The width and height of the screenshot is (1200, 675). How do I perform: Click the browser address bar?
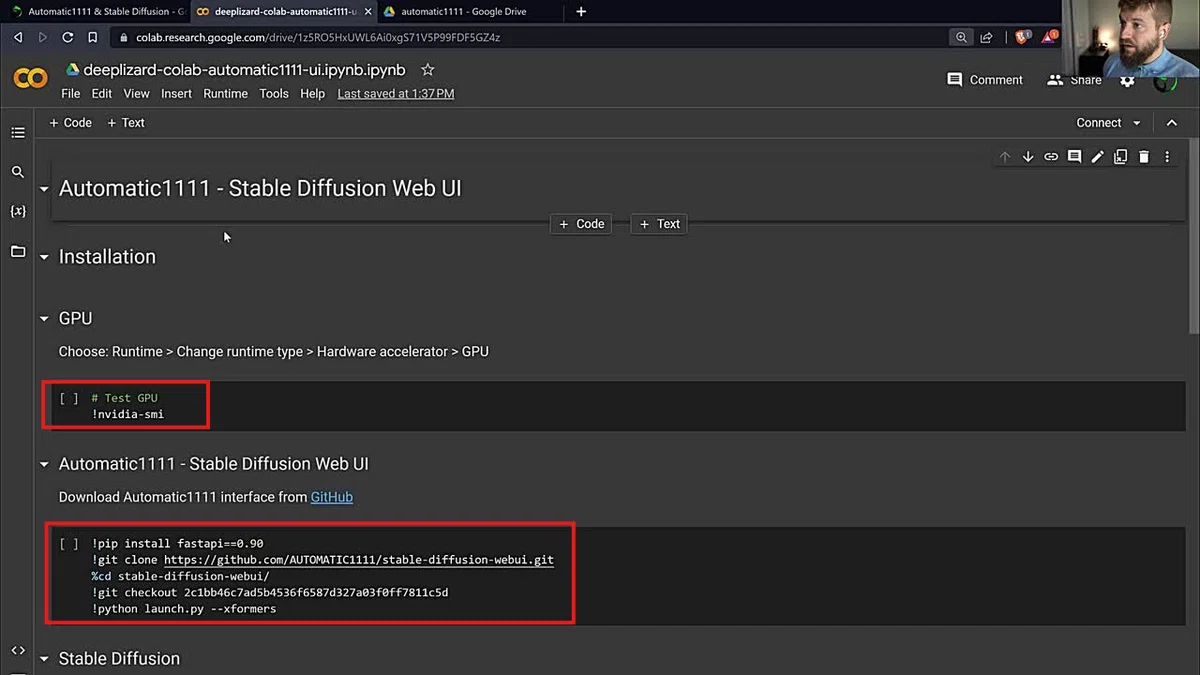click(530, 37)
